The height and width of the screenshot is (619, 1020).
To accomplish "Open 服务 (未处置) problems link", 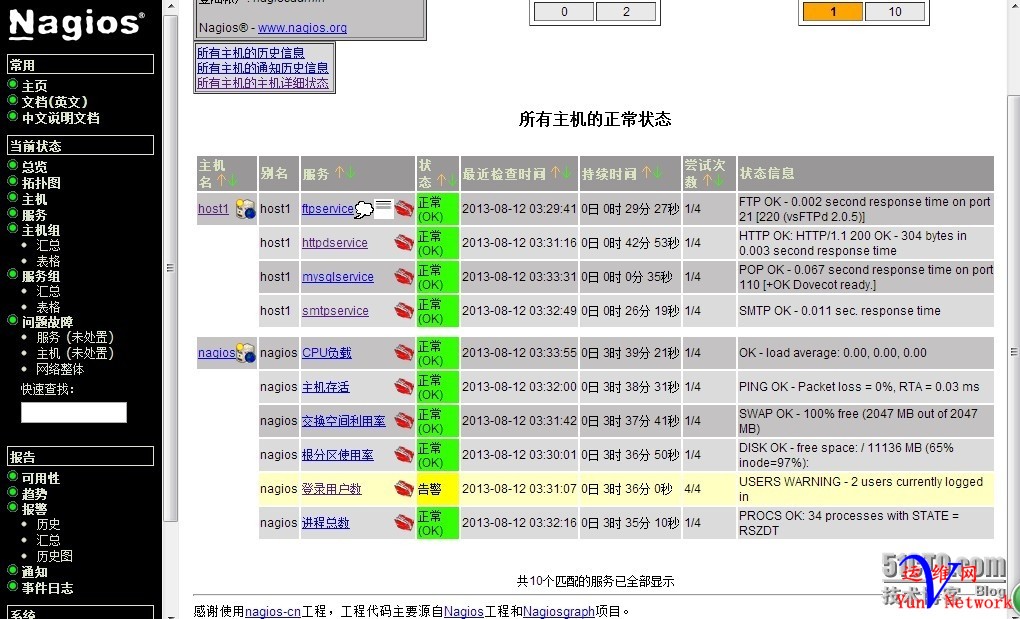I will click(75, 337).
